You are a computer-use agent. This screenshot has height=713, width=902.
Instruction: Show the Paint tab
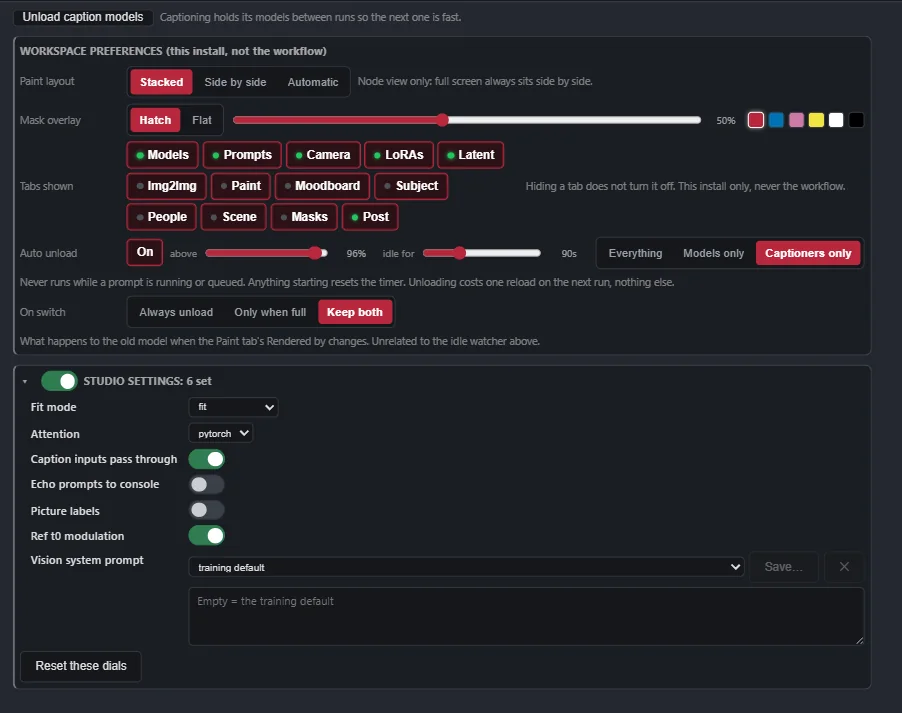pyautogui.click(x=240, y=186)
